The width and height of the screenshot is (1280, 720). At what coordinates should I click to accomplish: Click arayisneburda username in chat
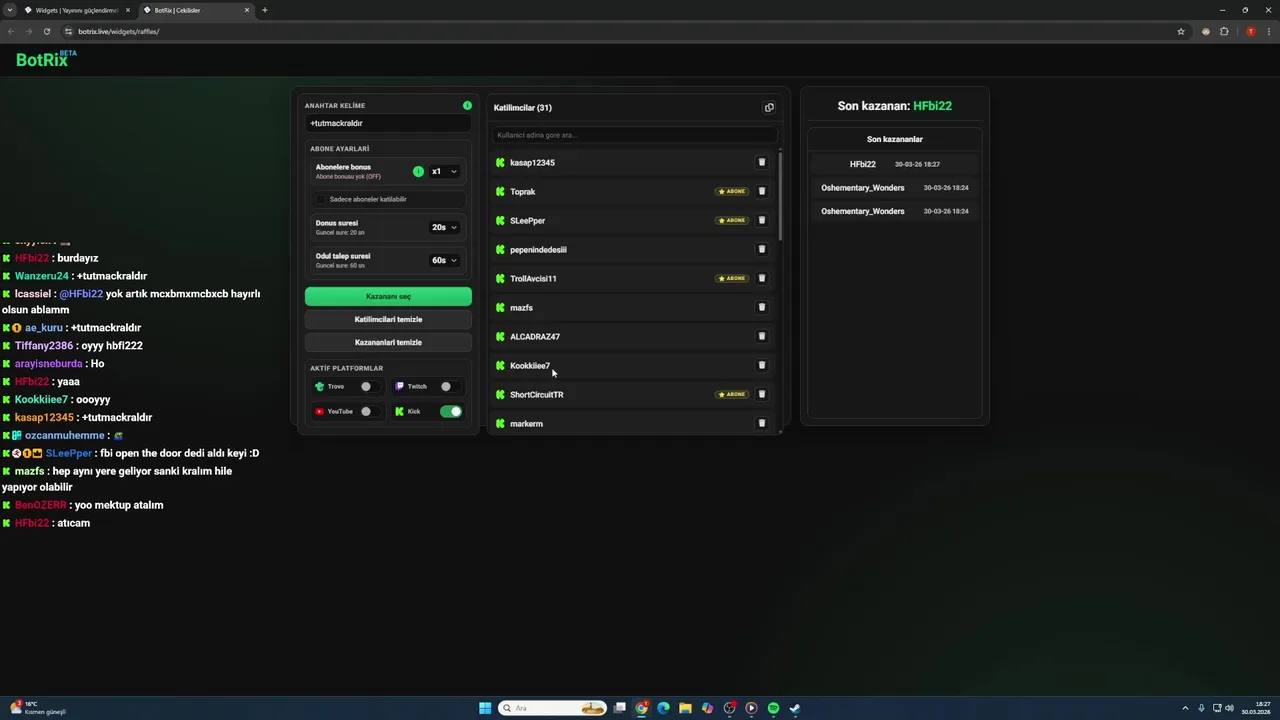[x=49, y=364]
